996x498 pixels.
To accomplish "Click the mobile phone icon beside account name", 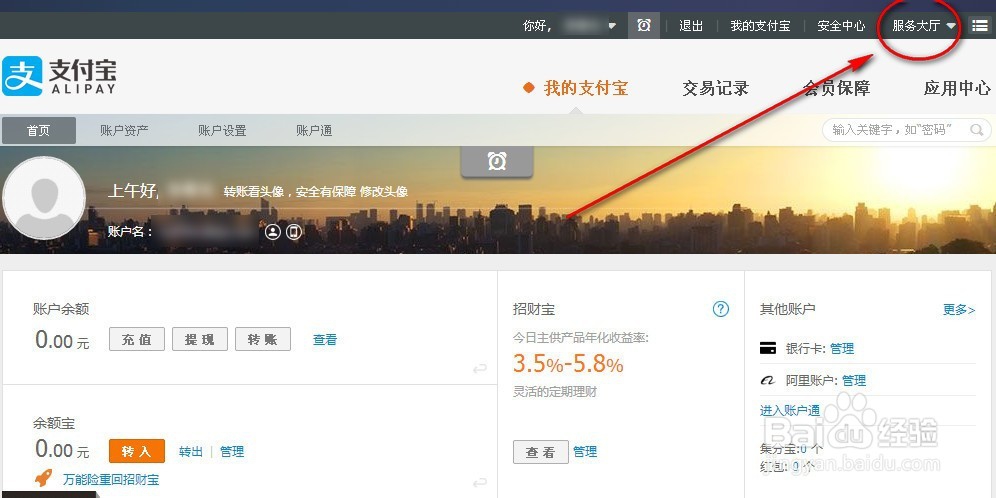I will [x=293, y=232].
